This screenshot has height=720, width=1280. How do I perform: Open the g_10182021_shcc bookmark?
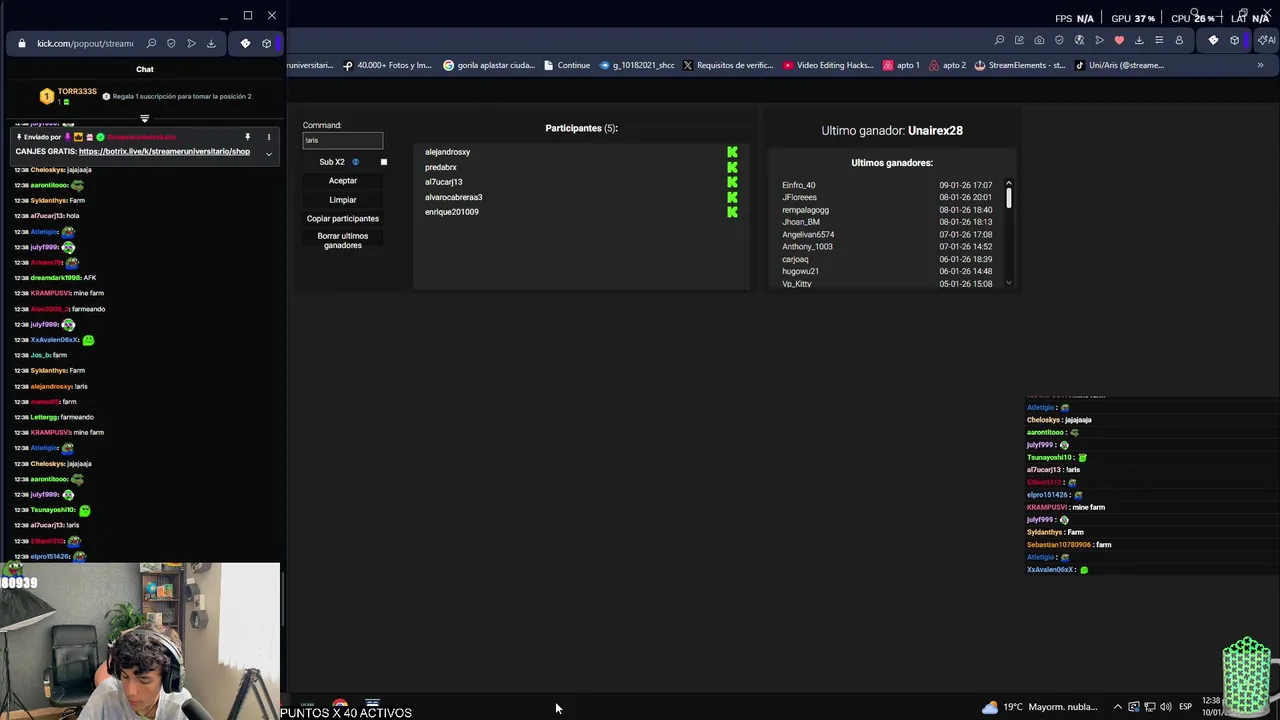tap(636, 65)
